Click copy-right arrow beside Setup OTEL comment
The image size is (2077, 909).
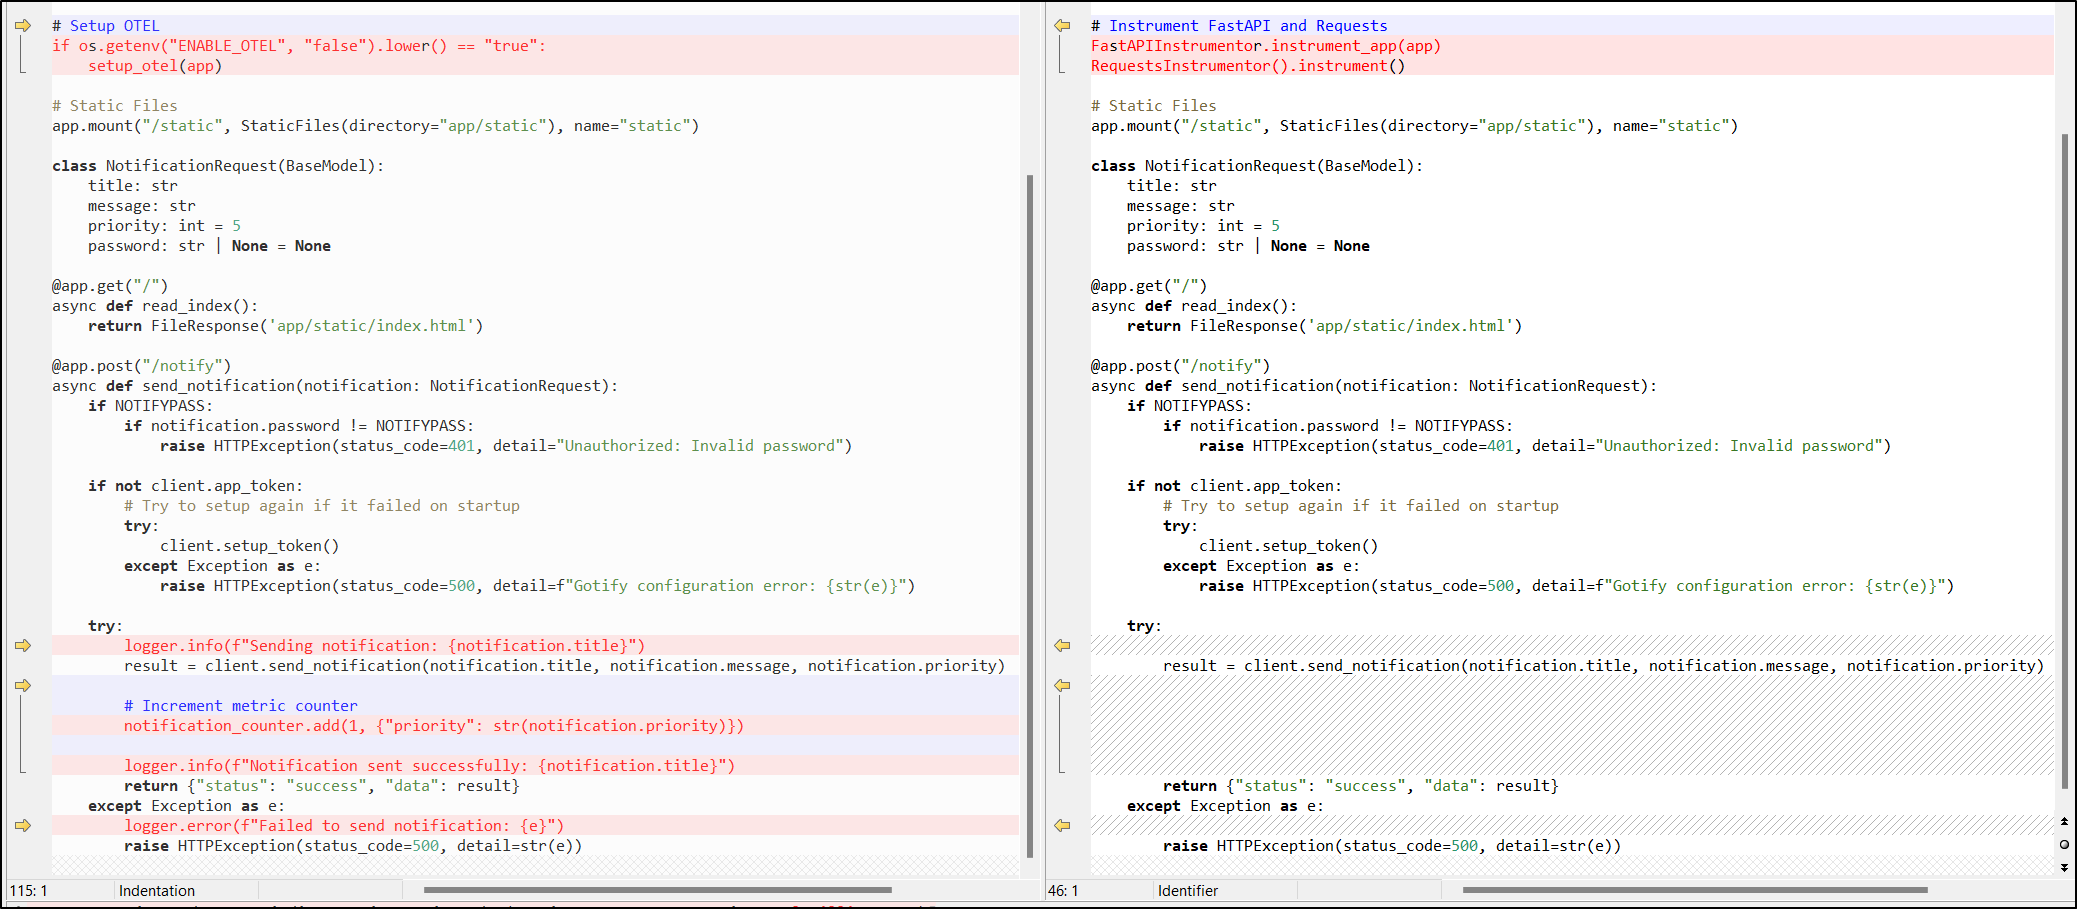pos(23,26)
